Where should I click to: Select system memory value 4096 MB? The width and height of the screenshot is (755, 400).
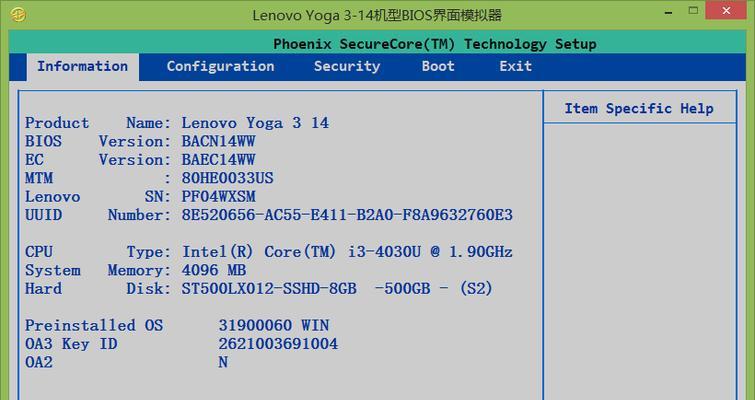coord(214,271)
